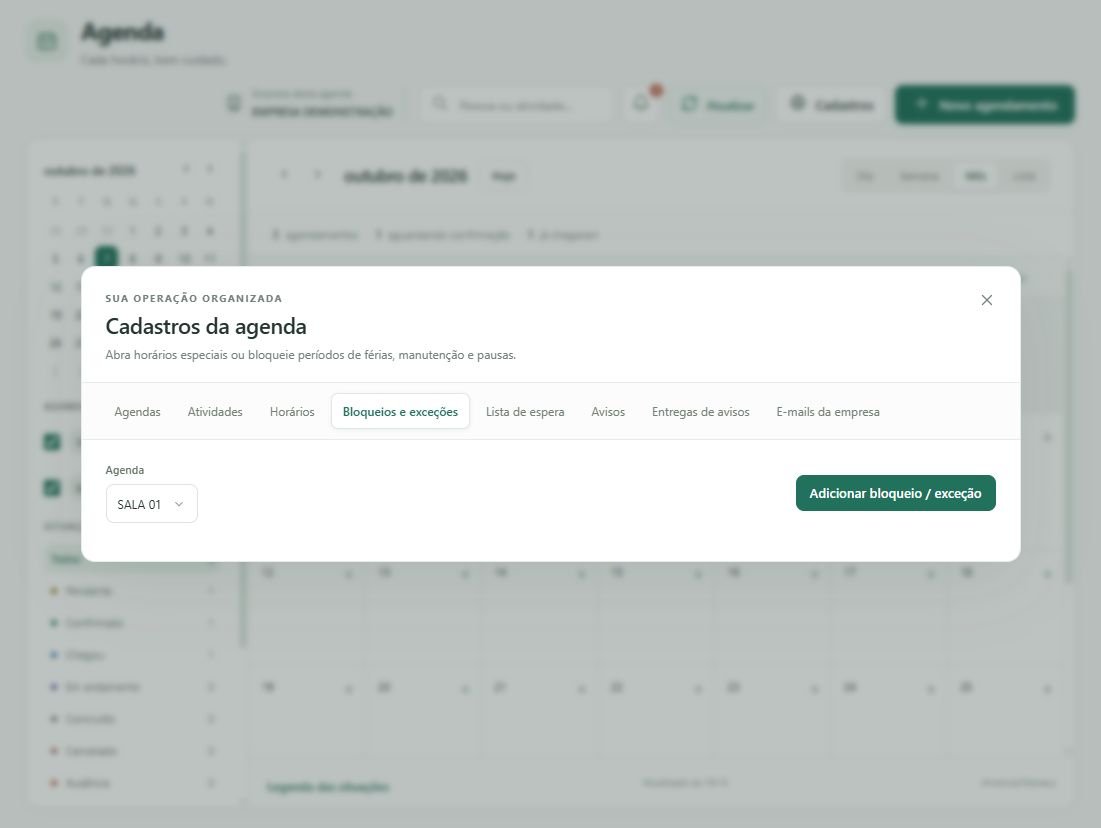Switch to the Agendas tab

point(138,412)
